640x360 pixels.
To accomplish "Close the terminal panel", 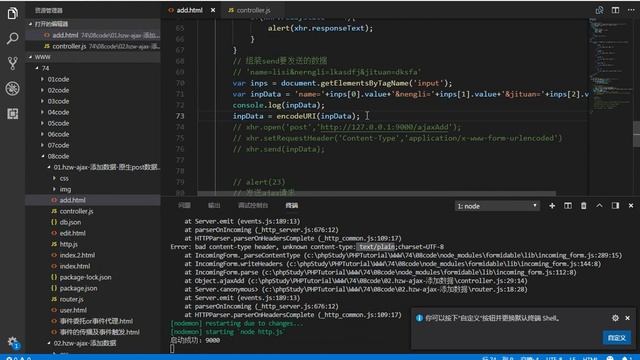I will point(631,206).
